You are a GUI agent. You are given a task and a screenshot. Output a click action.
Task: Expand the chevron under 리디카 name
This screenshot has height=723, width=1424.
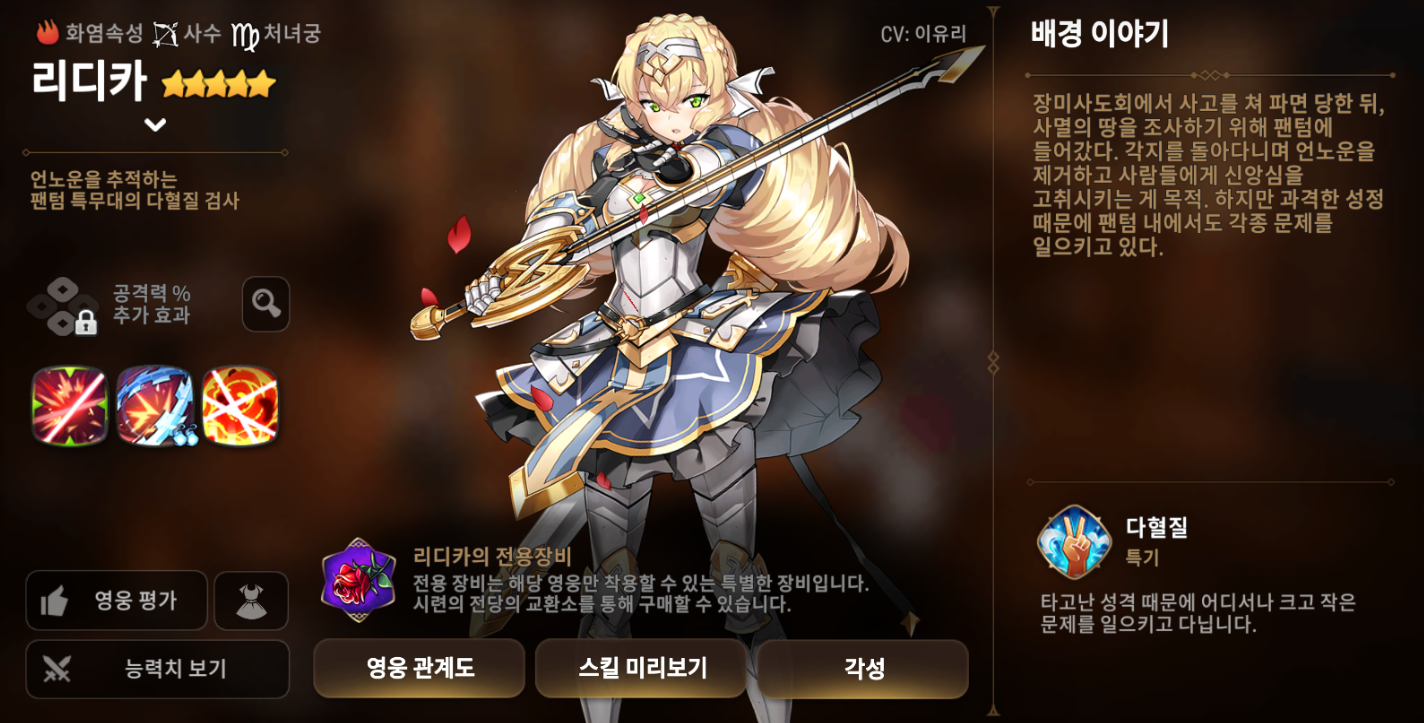point(155,125)
